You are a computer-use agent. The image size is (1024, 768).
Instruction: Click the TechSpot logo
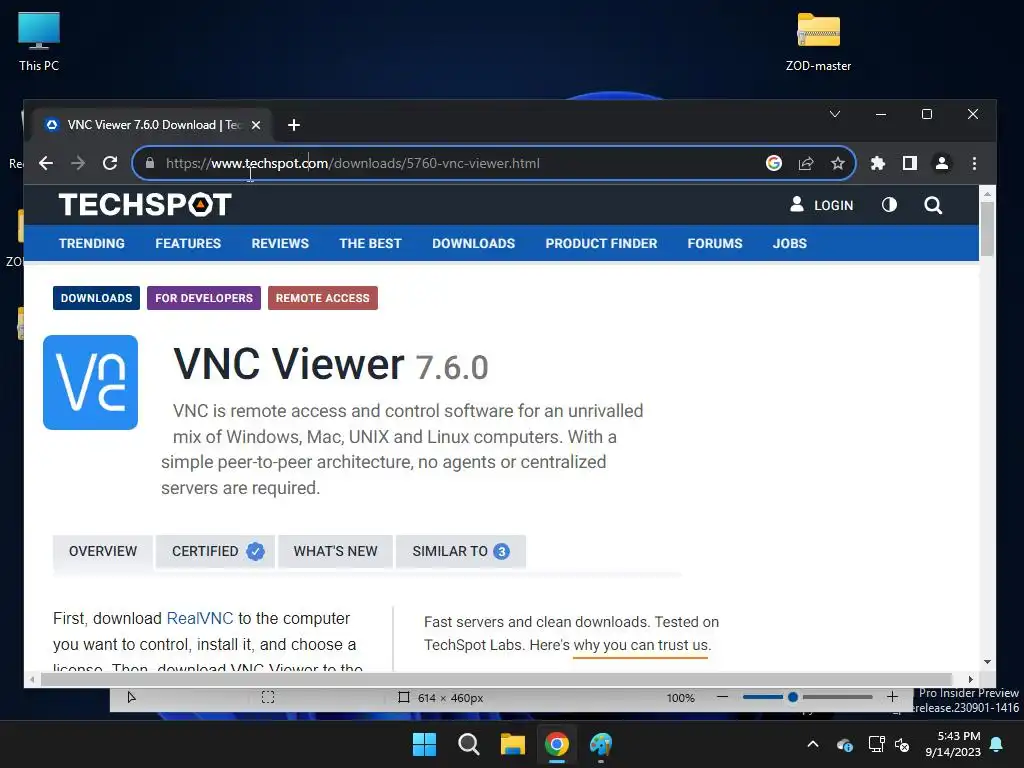[x=145, y=204]
